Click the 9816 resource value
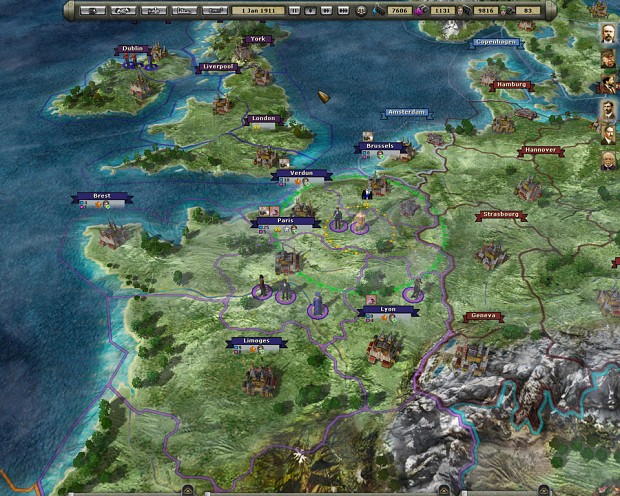This screenshot has width=620, height=496. pyautogui.click(x=485, y=11)
